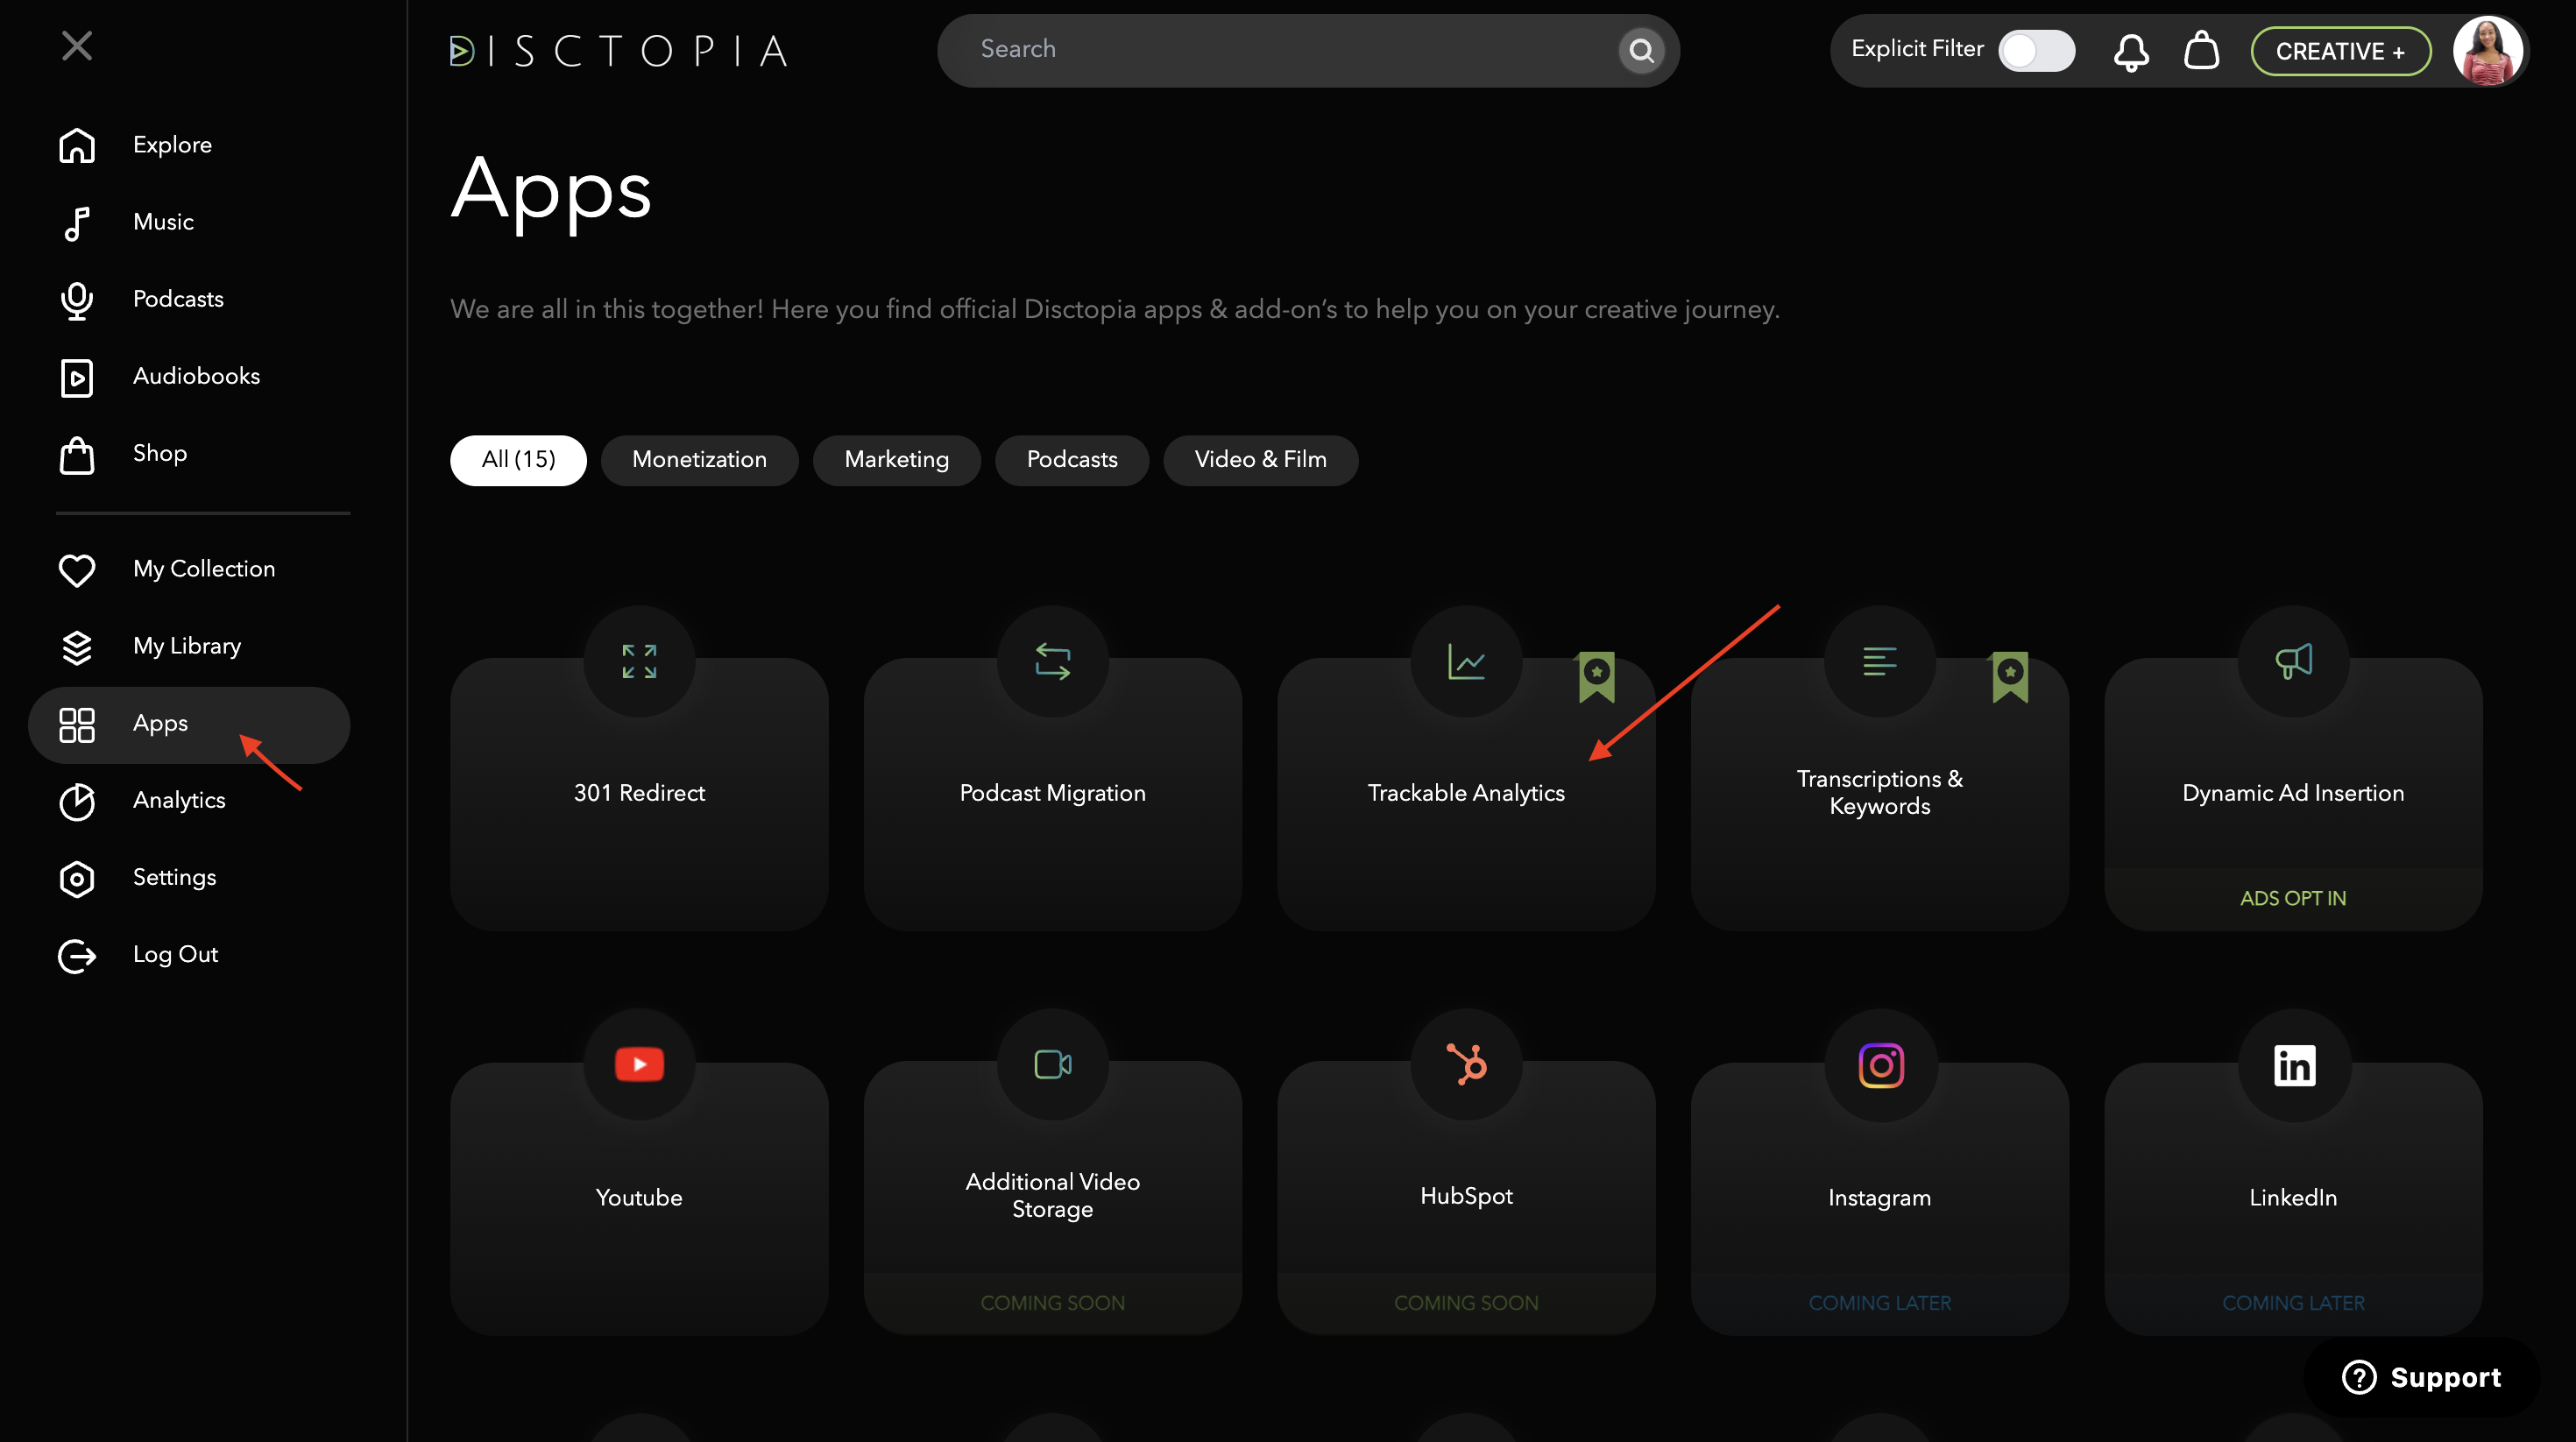This screenshot has height=1442, width=2576.
Task: Click the search magnifier icon
Action: (x=1641, y=50)
